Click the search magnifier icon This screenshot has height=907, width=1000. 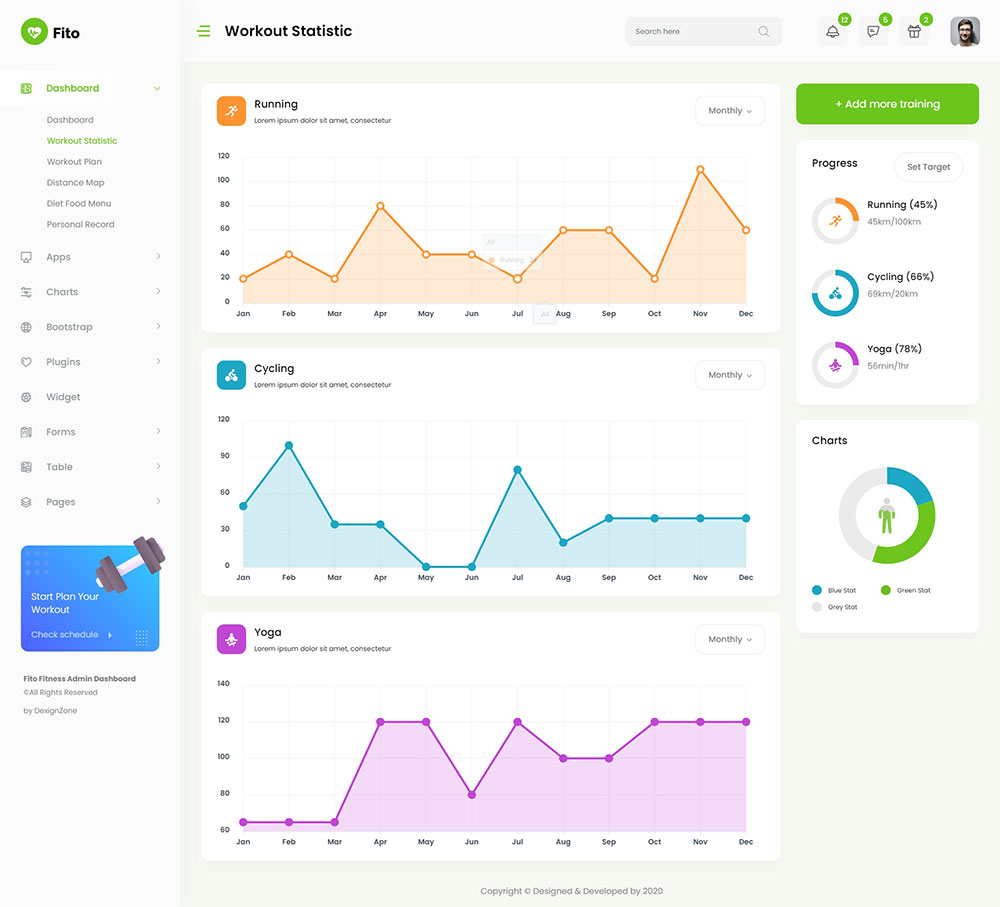point(764,31)
